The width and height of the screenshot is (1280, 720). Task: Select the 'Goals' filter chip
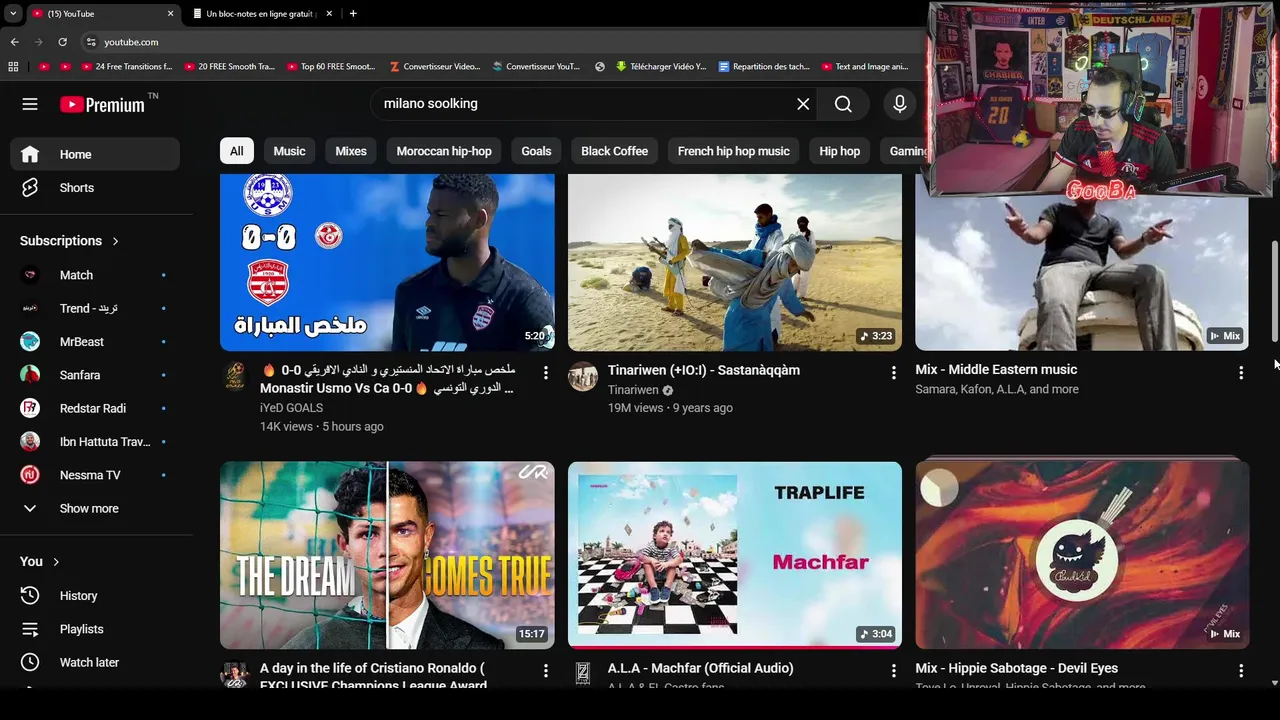point(536,151)
